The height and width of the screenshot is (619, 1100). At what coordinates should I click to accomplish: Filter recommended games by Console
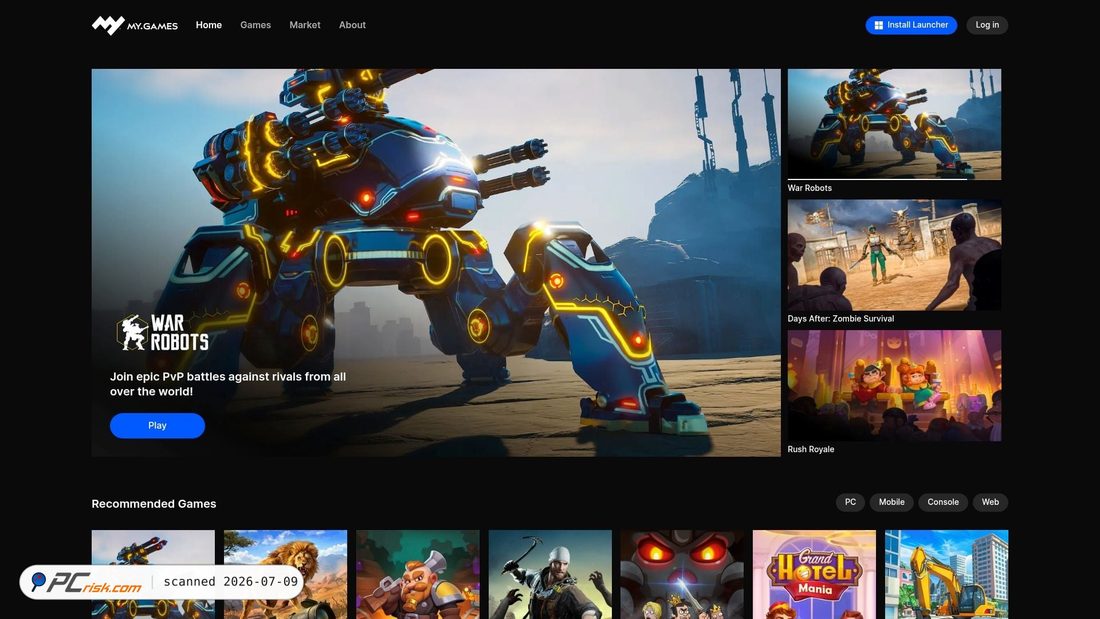[x=943, y=502]
